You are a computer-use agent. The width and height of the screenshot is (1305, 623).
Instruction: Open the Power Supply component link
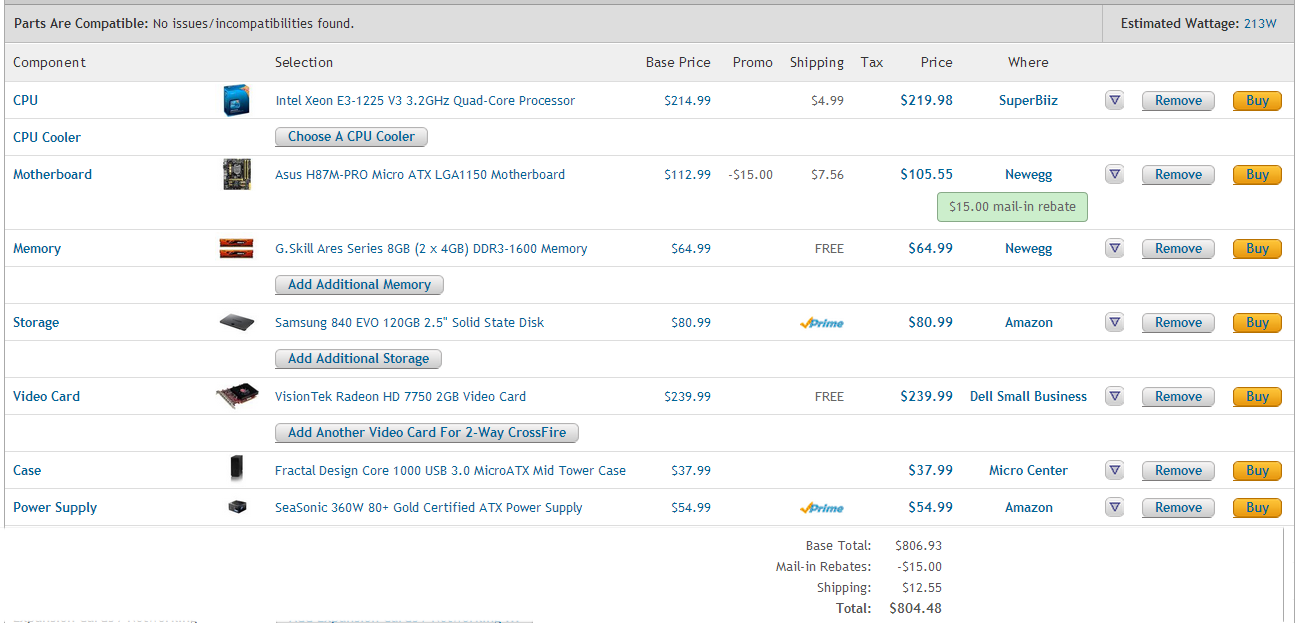pos(55,507)
